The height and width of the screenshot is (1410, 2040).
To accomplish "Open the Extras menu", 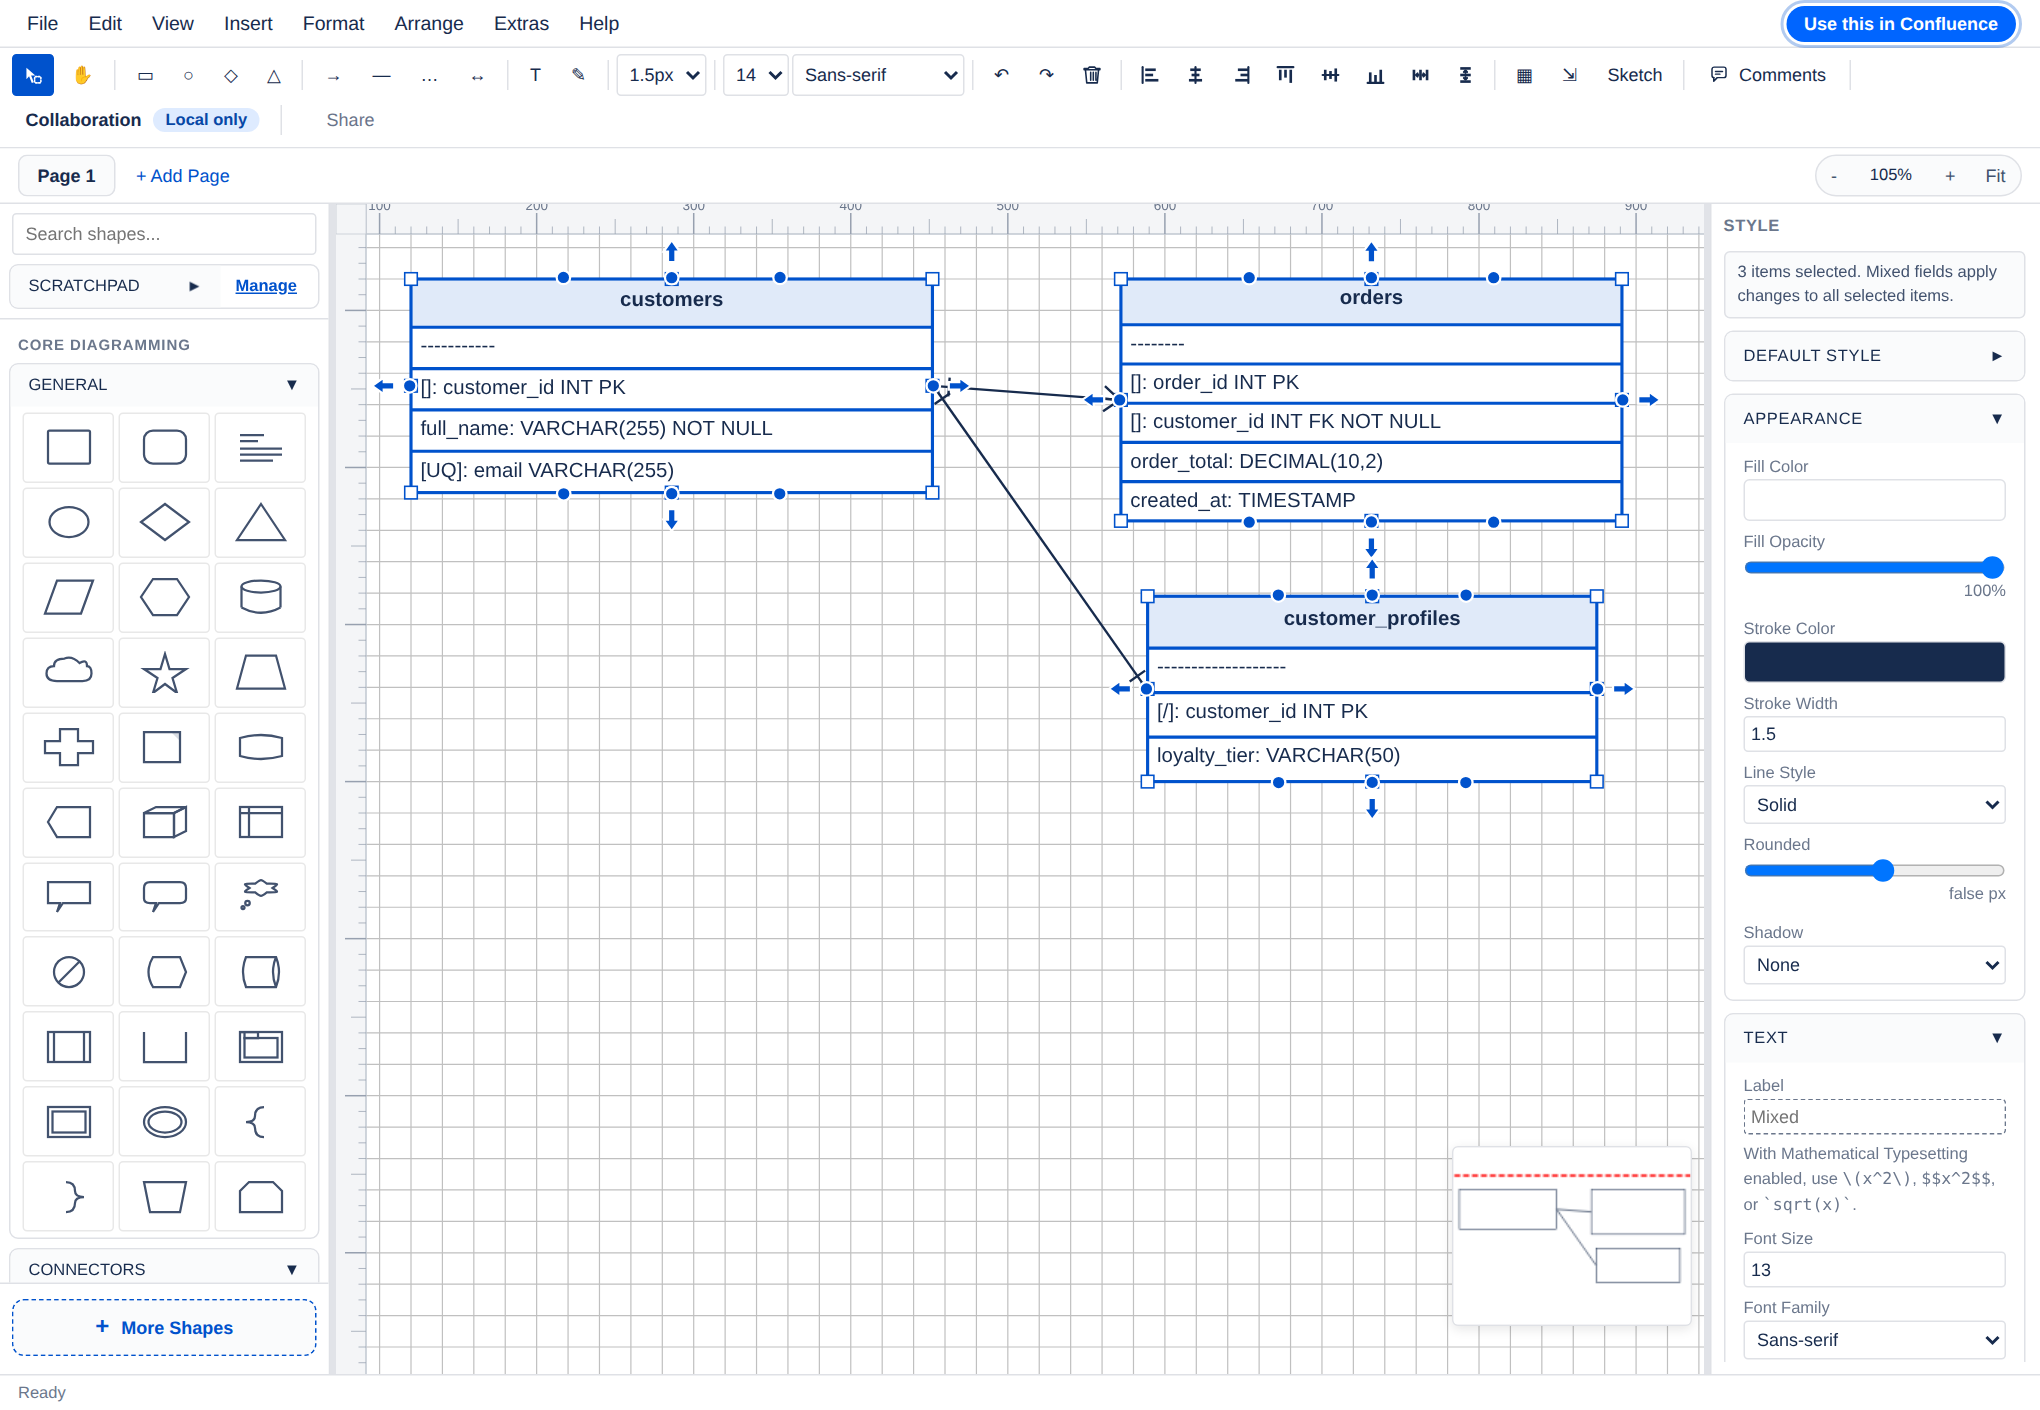I will pyautogui.click(x=521, y=23).
